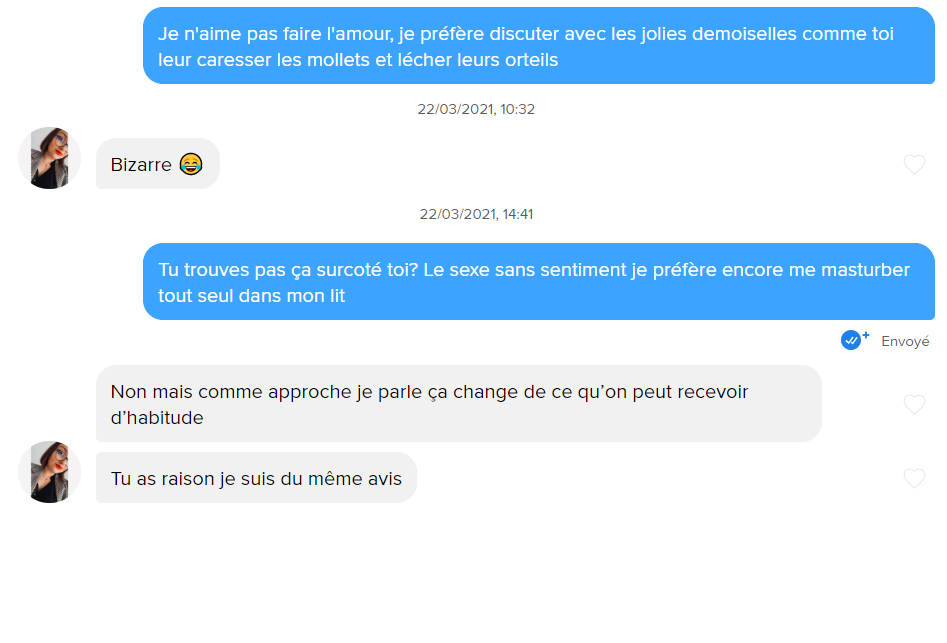Select the "Tu as raison je suis" bubble
947x643 pixels.
coord(256,478)
